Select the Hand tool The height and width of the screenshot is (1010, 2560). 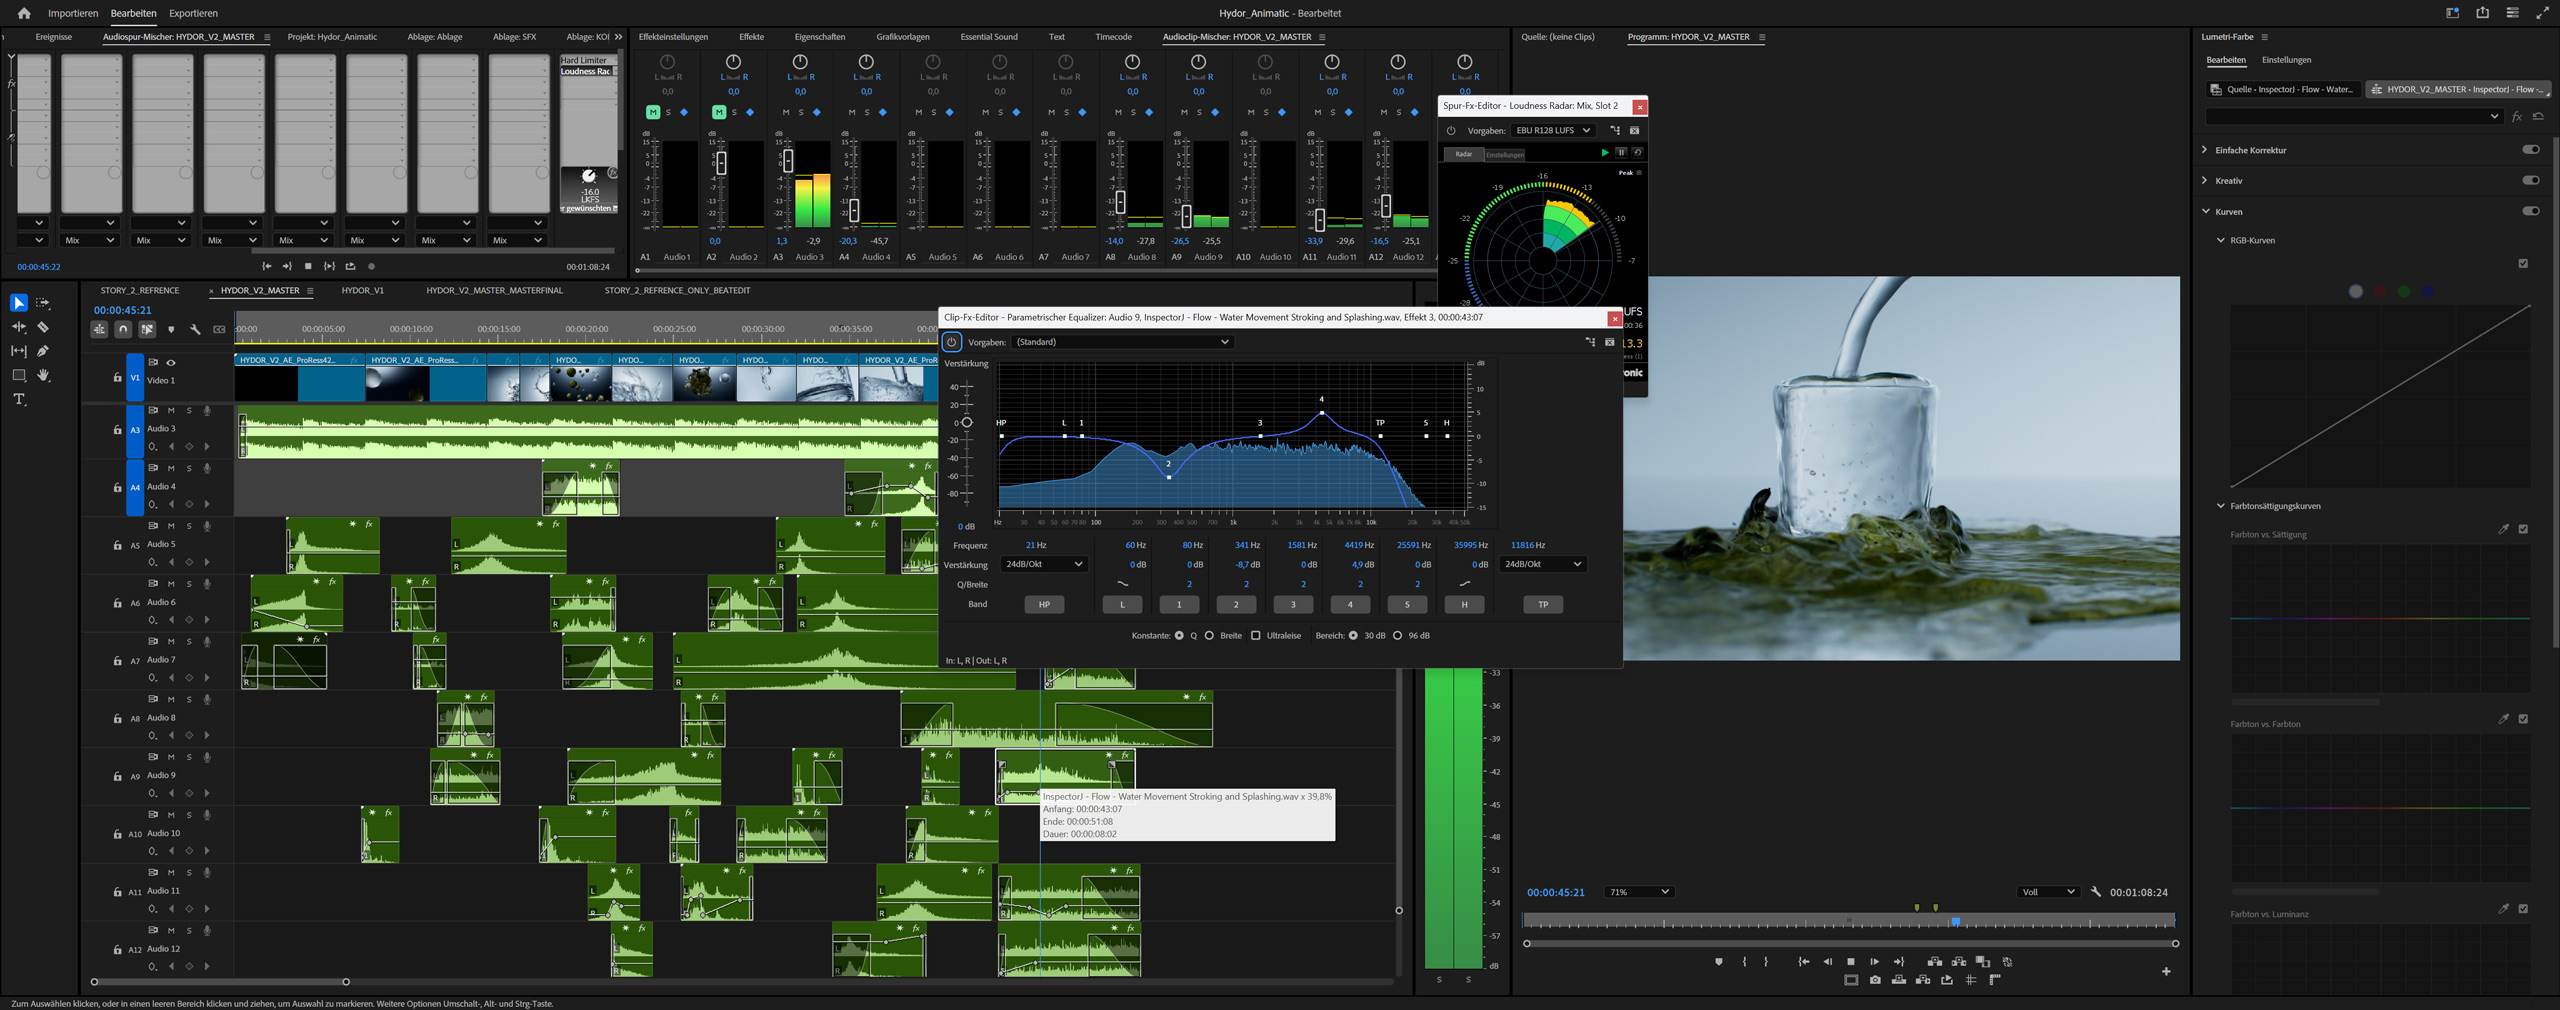(42, 375)
